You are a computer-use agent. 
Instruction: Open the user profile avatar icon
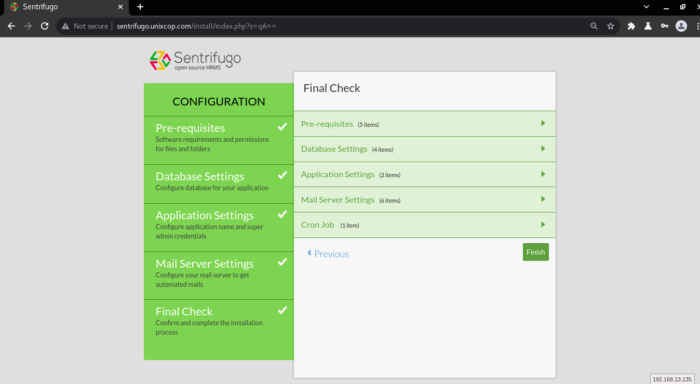(681, 26)
